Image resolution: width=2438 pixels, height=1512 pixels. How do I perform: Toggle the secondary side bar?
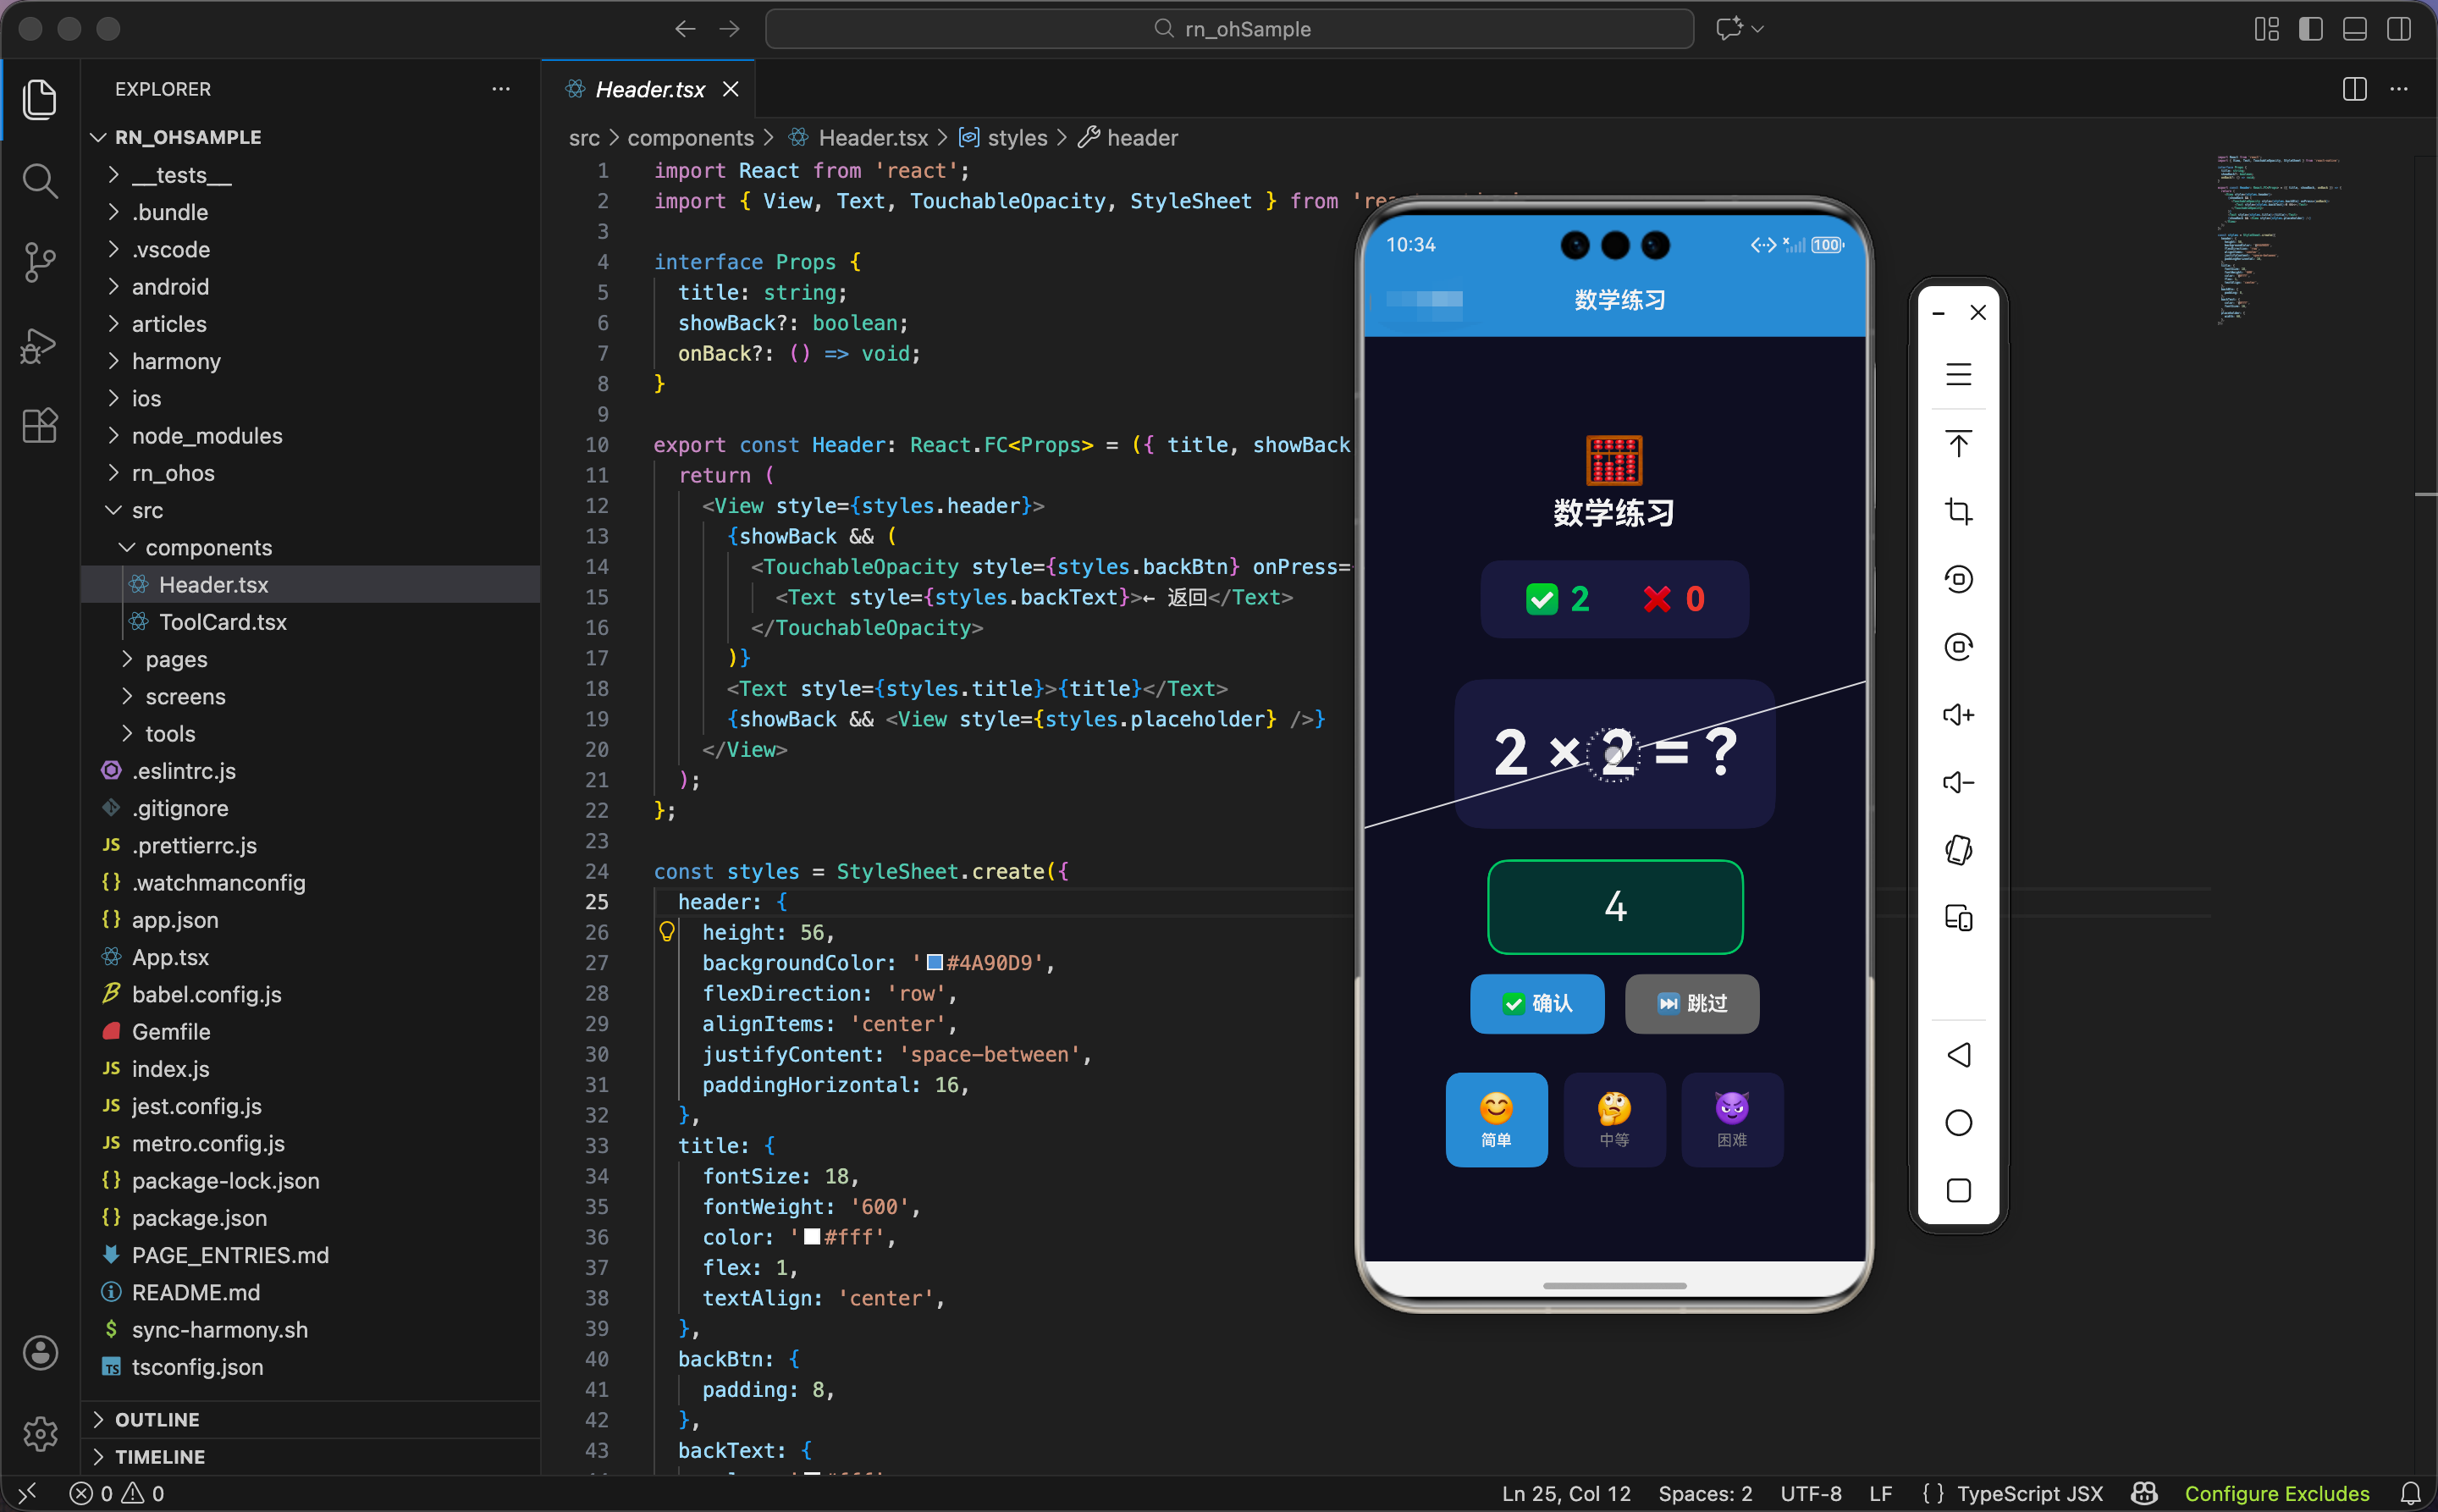[2398, 29]
